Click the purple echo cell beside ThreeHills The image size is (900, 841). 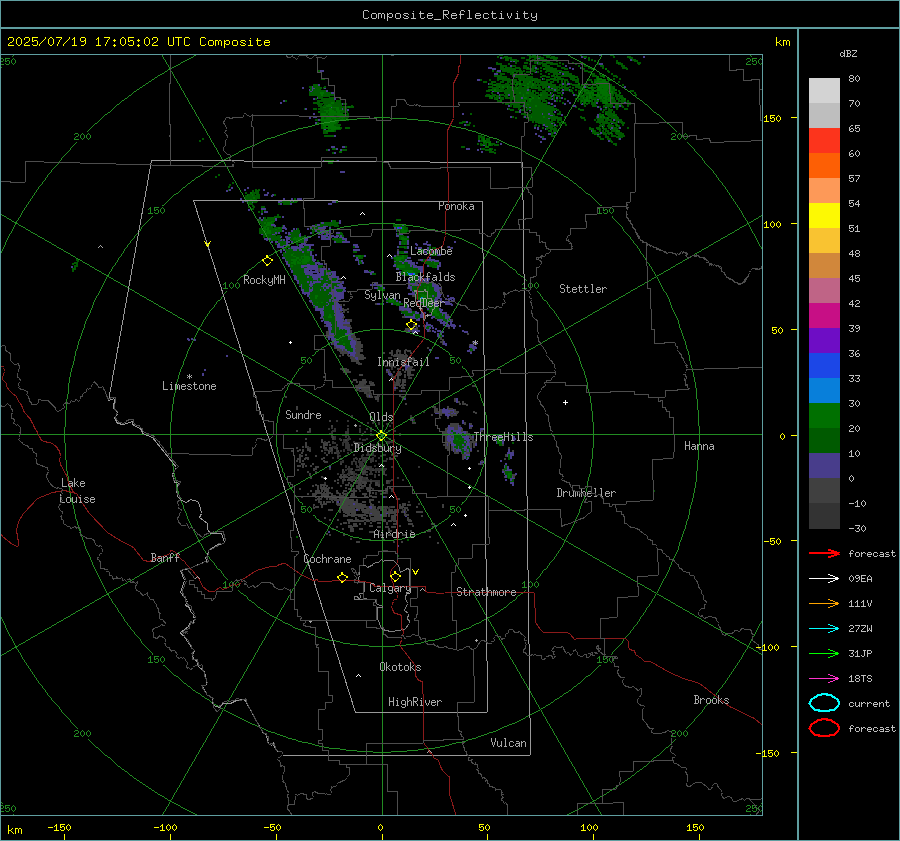pos(457,439)
